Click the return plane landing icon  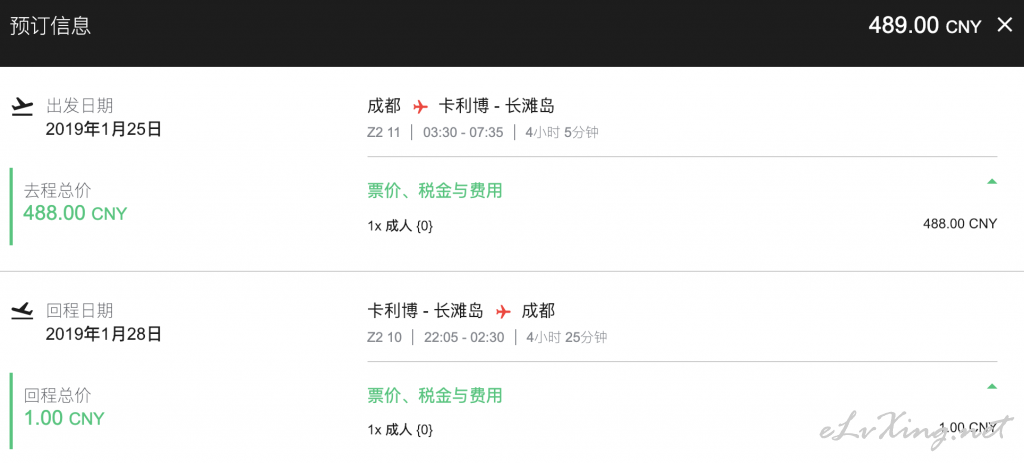click(x=22, y=311)
